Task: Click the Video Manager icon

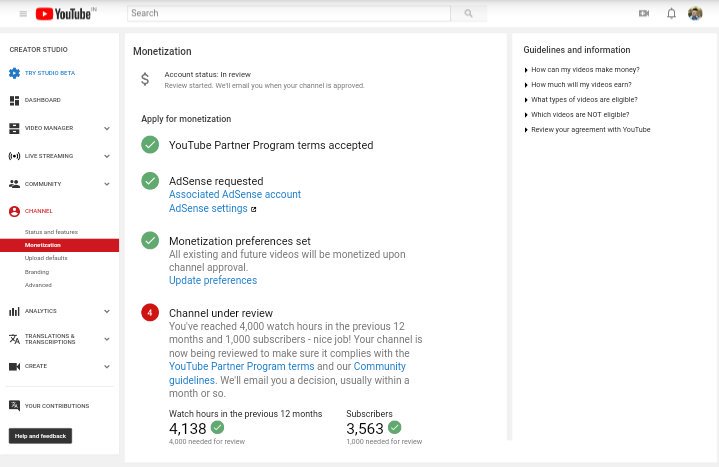Action: (14, 128)
